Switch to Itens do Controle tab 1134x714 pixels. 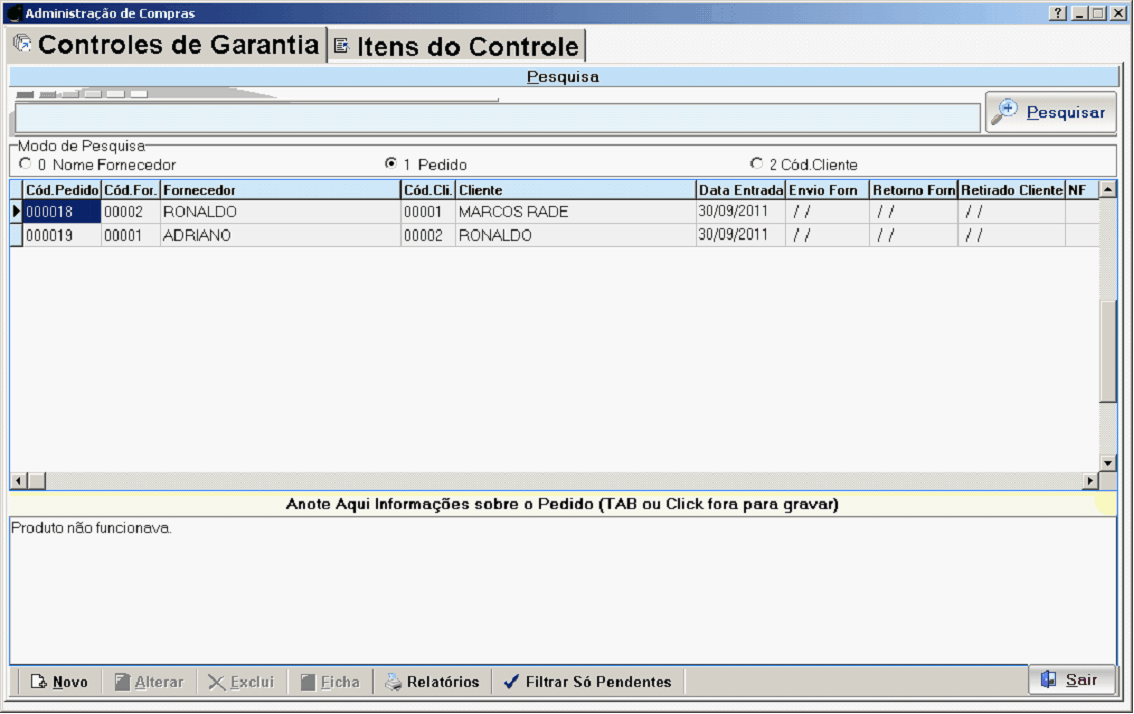click(x=456, y=47)
